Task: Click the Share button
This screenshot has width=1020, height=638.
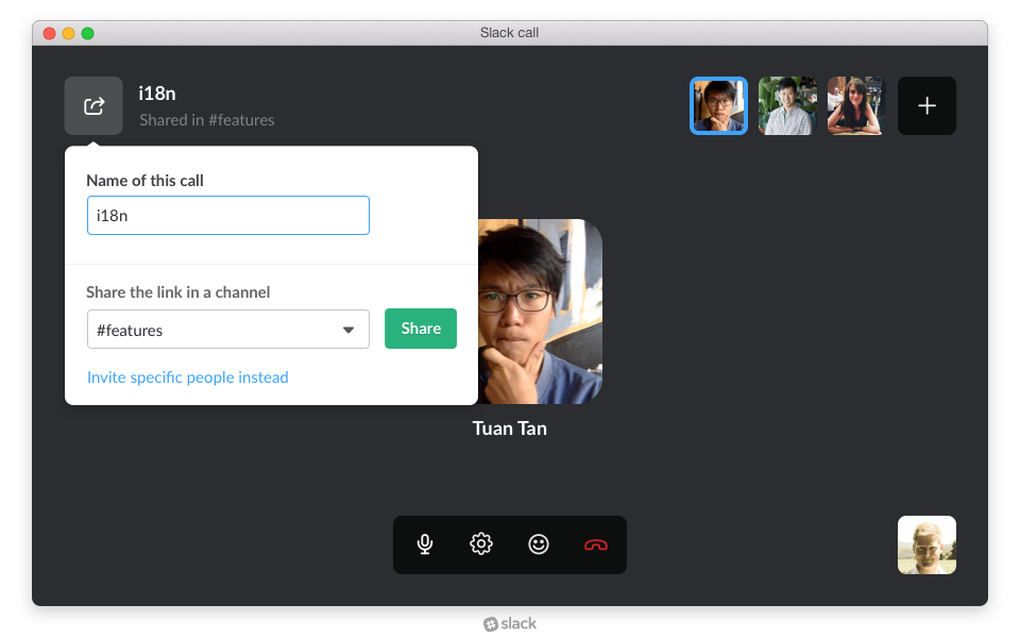Action: (x=420, y=328)
